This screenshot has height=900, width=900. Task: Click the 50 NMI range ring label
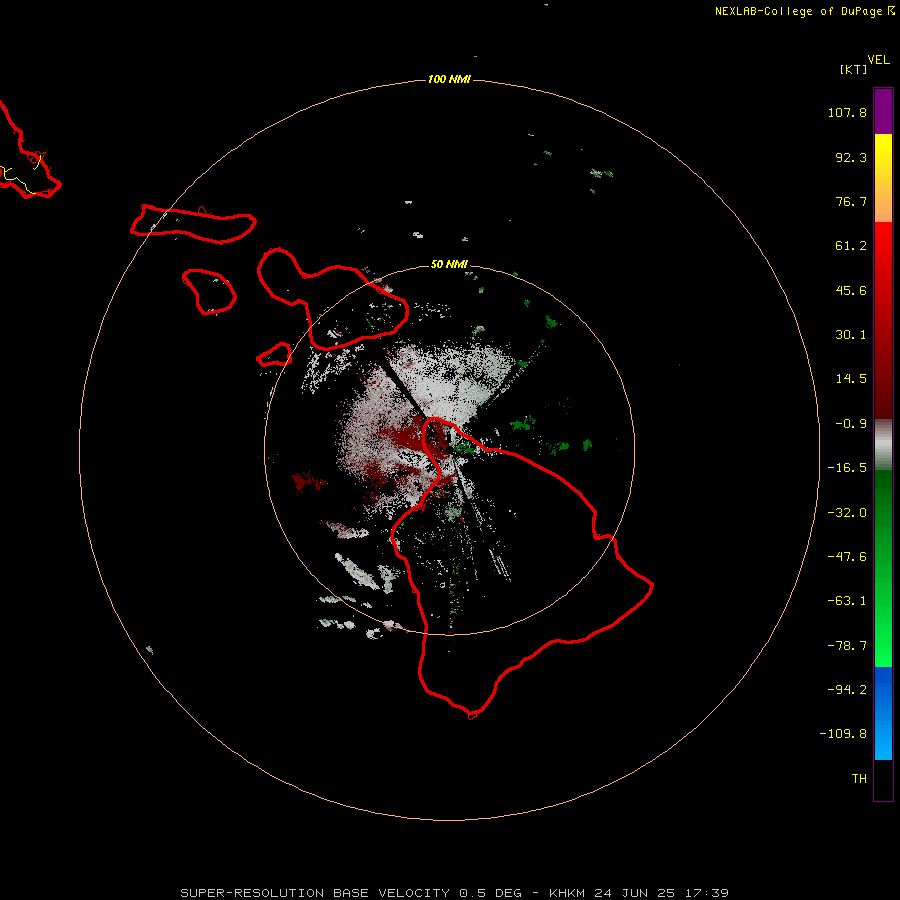(x=449, y=264)
